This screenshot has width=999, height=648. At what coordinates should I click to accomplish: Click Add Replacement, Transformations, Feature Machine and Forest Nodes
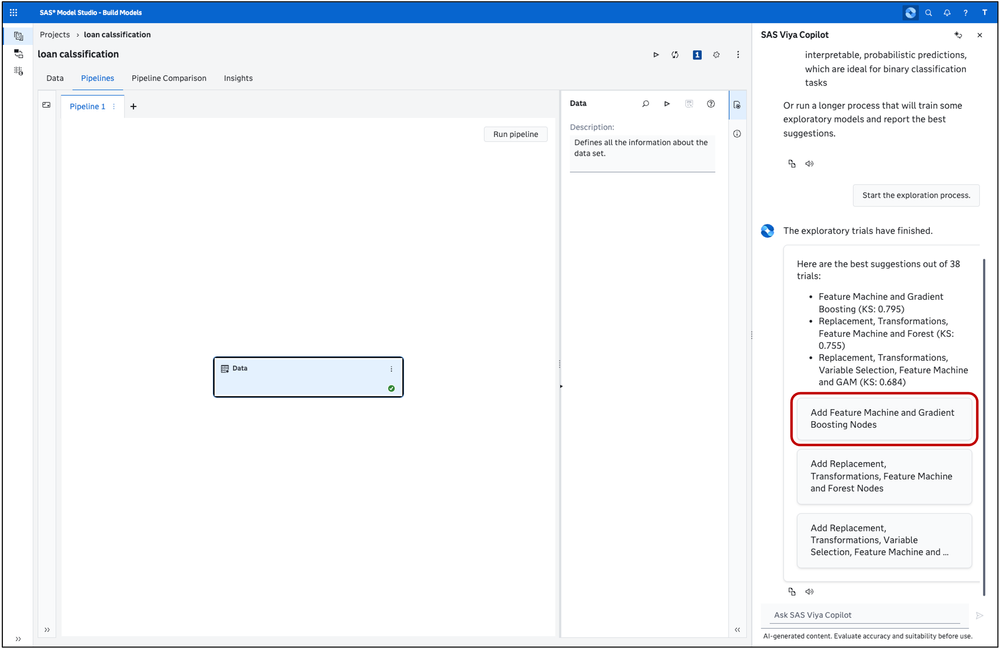884,476
